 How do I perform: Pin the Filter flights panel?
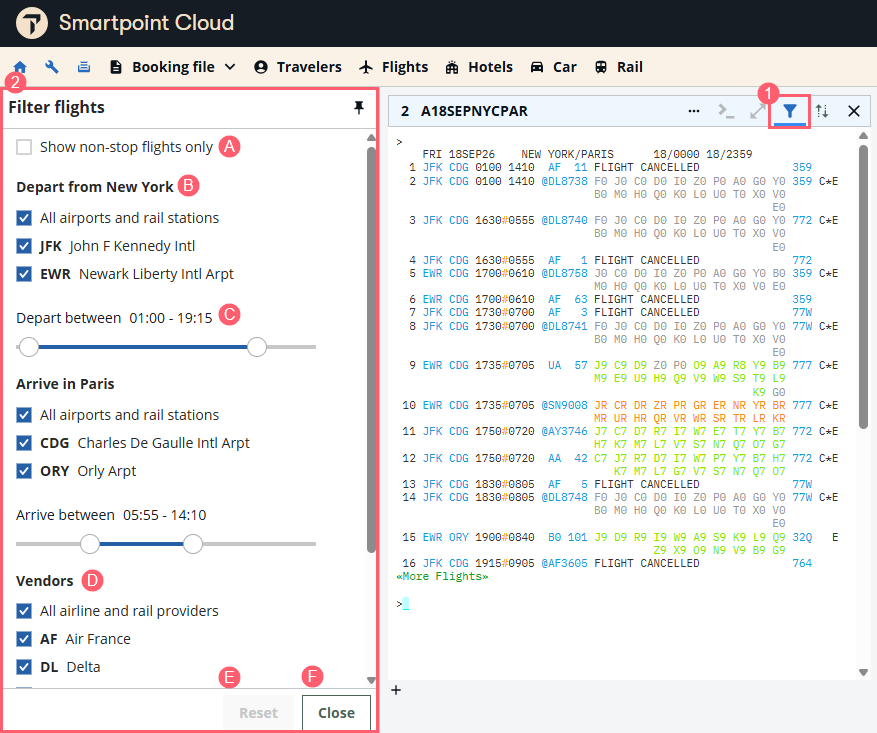click(x=359, y=107)
